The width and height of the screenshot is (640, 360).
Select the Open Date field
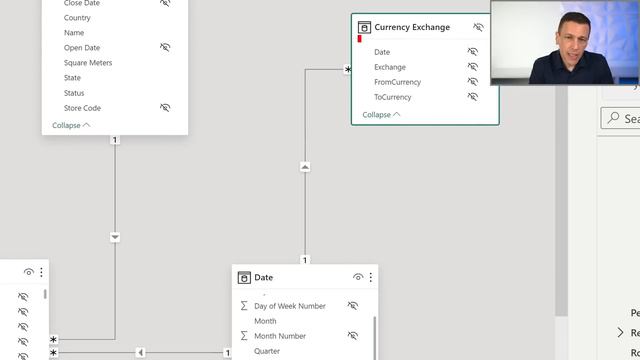pyautogui.click(x=82, y=48)
